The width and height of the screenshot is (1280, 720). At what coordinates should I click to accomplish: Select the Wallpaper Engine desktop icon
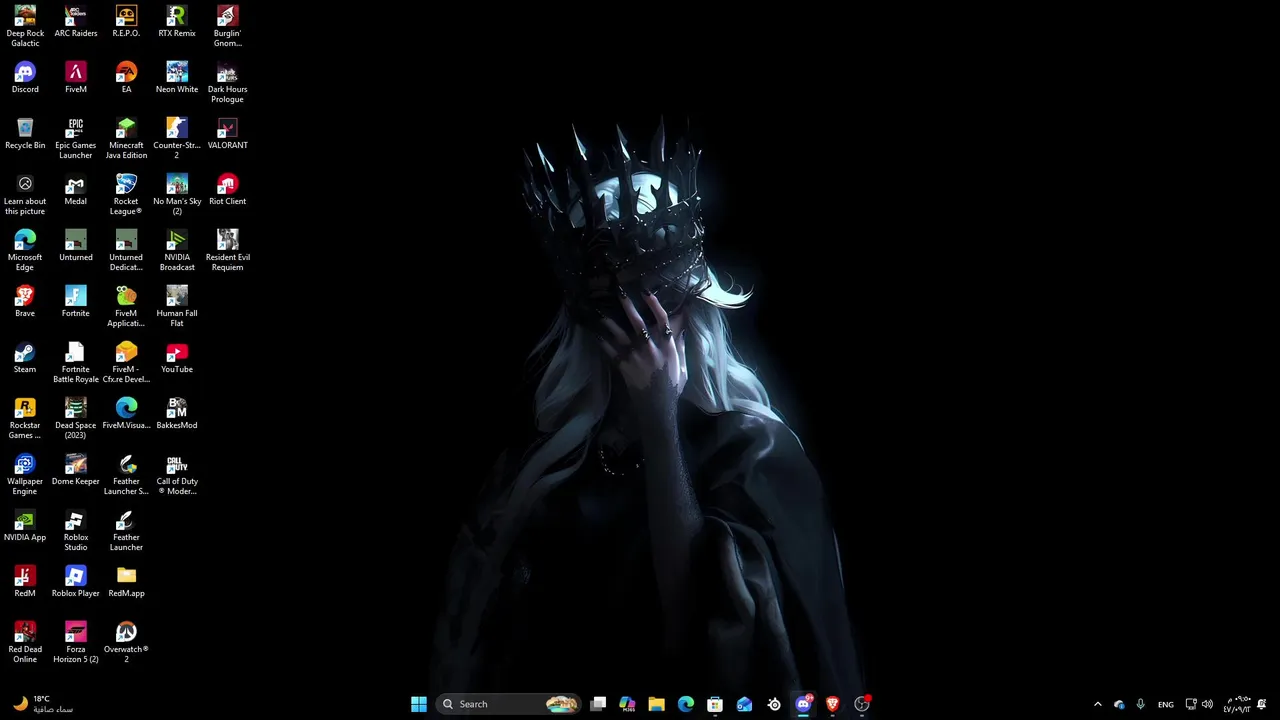click(x=25, y=474)
